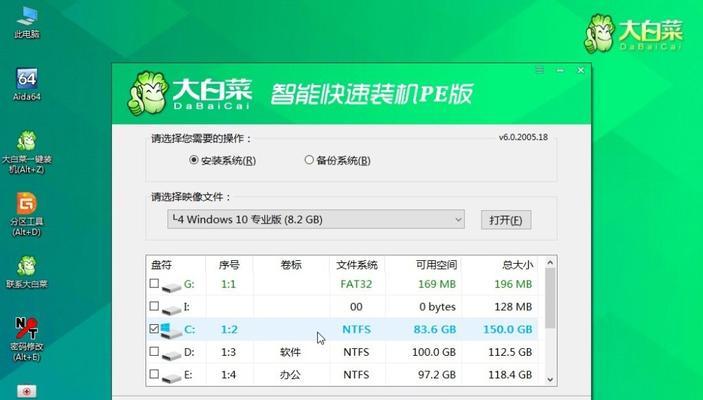Sort by the 卷标 column header
703x400 pixels.
(x=291, y=265)
